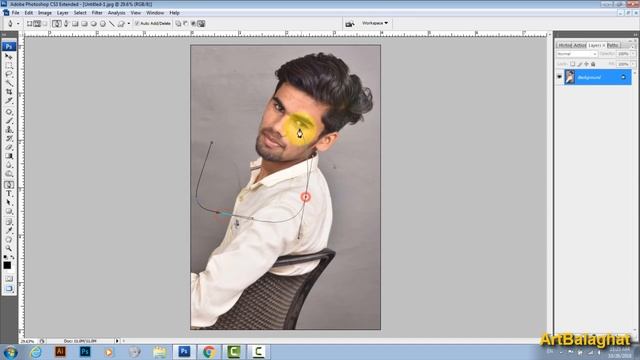Open the Layers panel options menu
Viewport: 640px width, 360px height.
pos(633,47)
